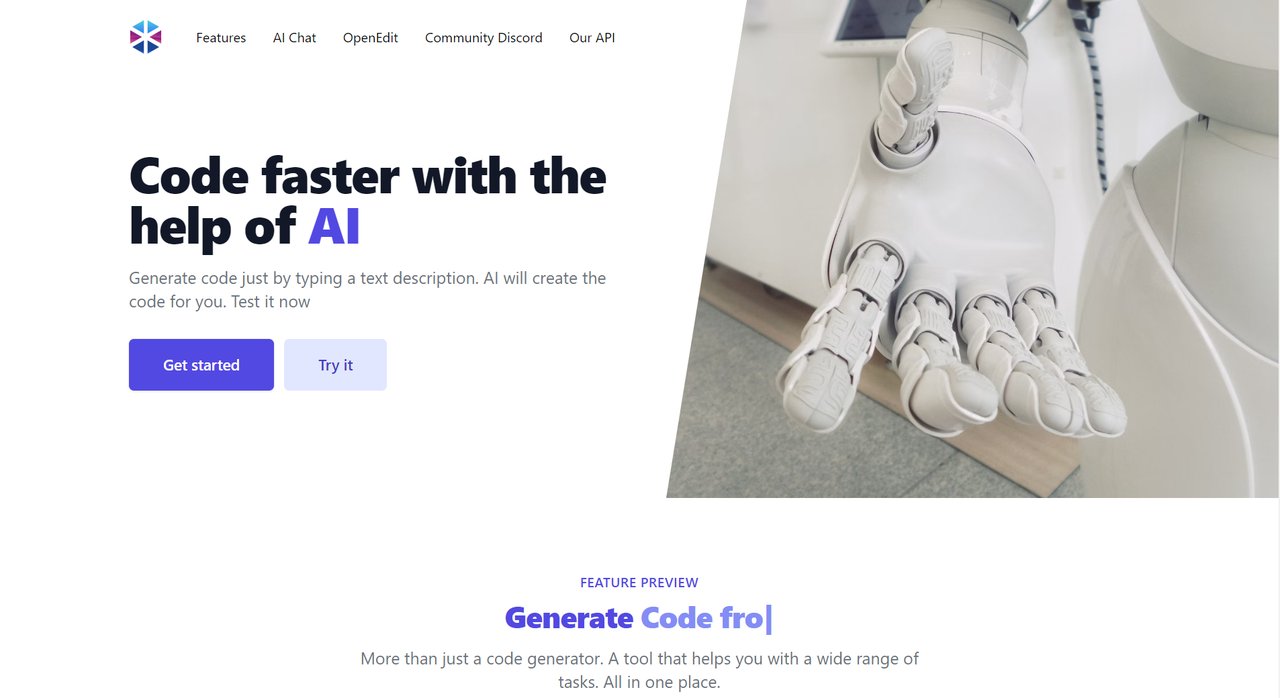This screenshot has height=698, width=1280.
Task: Visit the Community Discord link
Action: pyautogui.click(x=483, y=38)
